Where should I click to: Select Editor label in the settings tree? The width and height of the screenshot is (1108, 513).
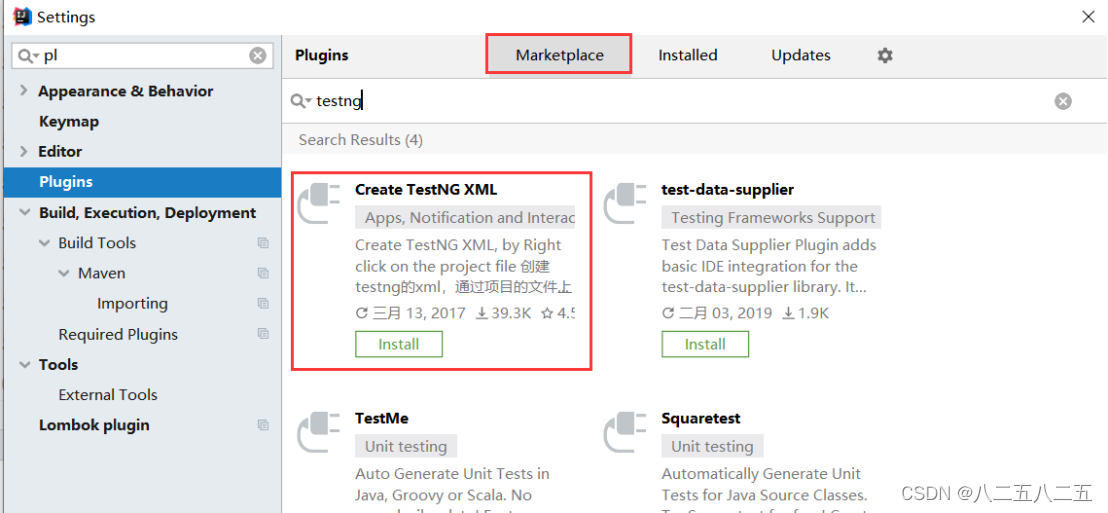pos(60,151)
